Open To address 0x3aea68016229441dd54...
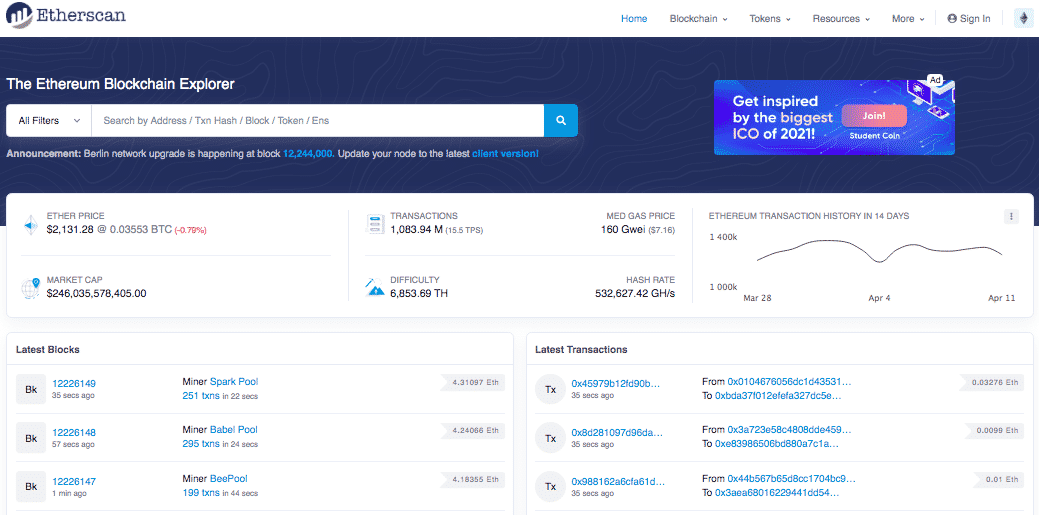 (777, 493)
